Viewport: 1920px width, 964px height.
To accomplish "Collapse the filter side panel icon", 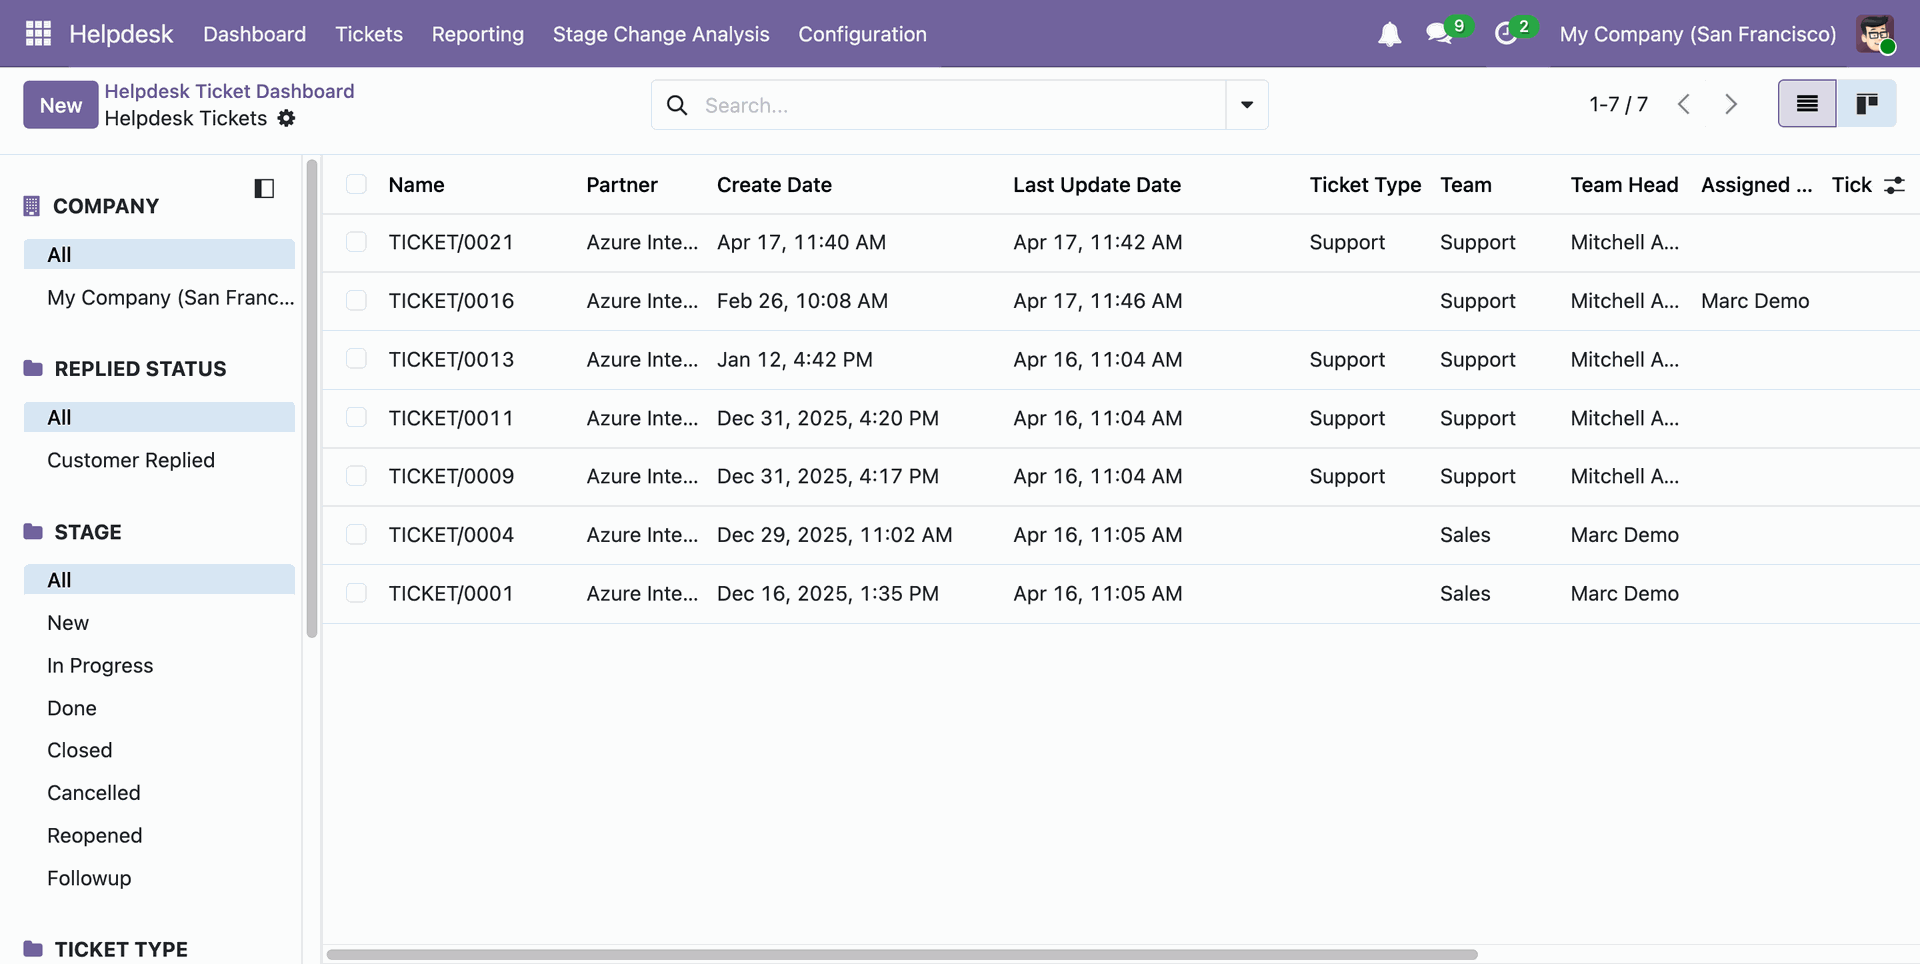I will click(264, 188).
